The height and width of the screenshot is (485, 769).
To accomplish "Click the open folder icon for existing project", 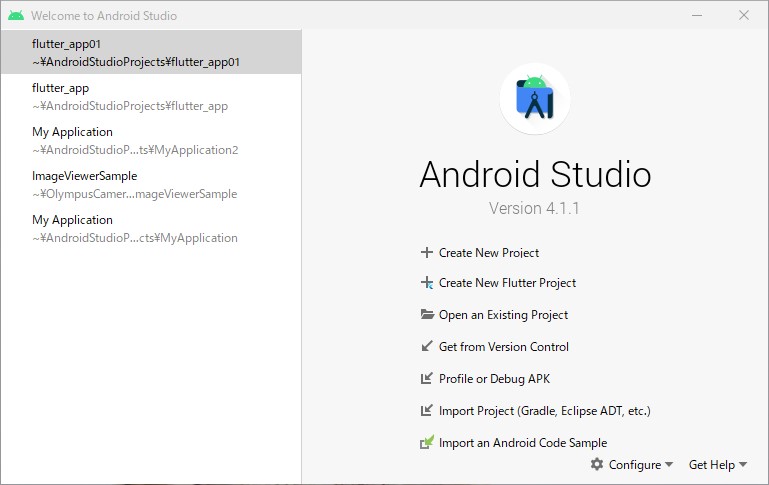I will (x=427, y=314).
